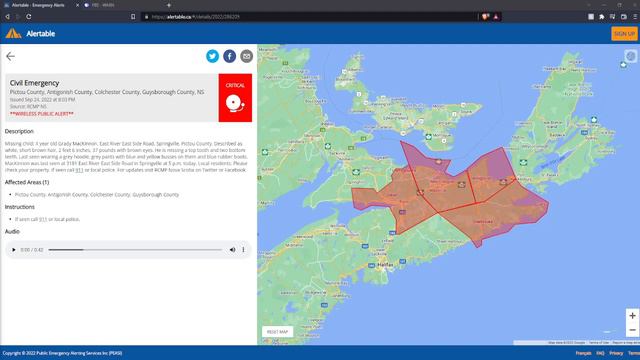Open the Terms of Use map link
This screenshot has height=360, width=640.
(x=599, y=342)
